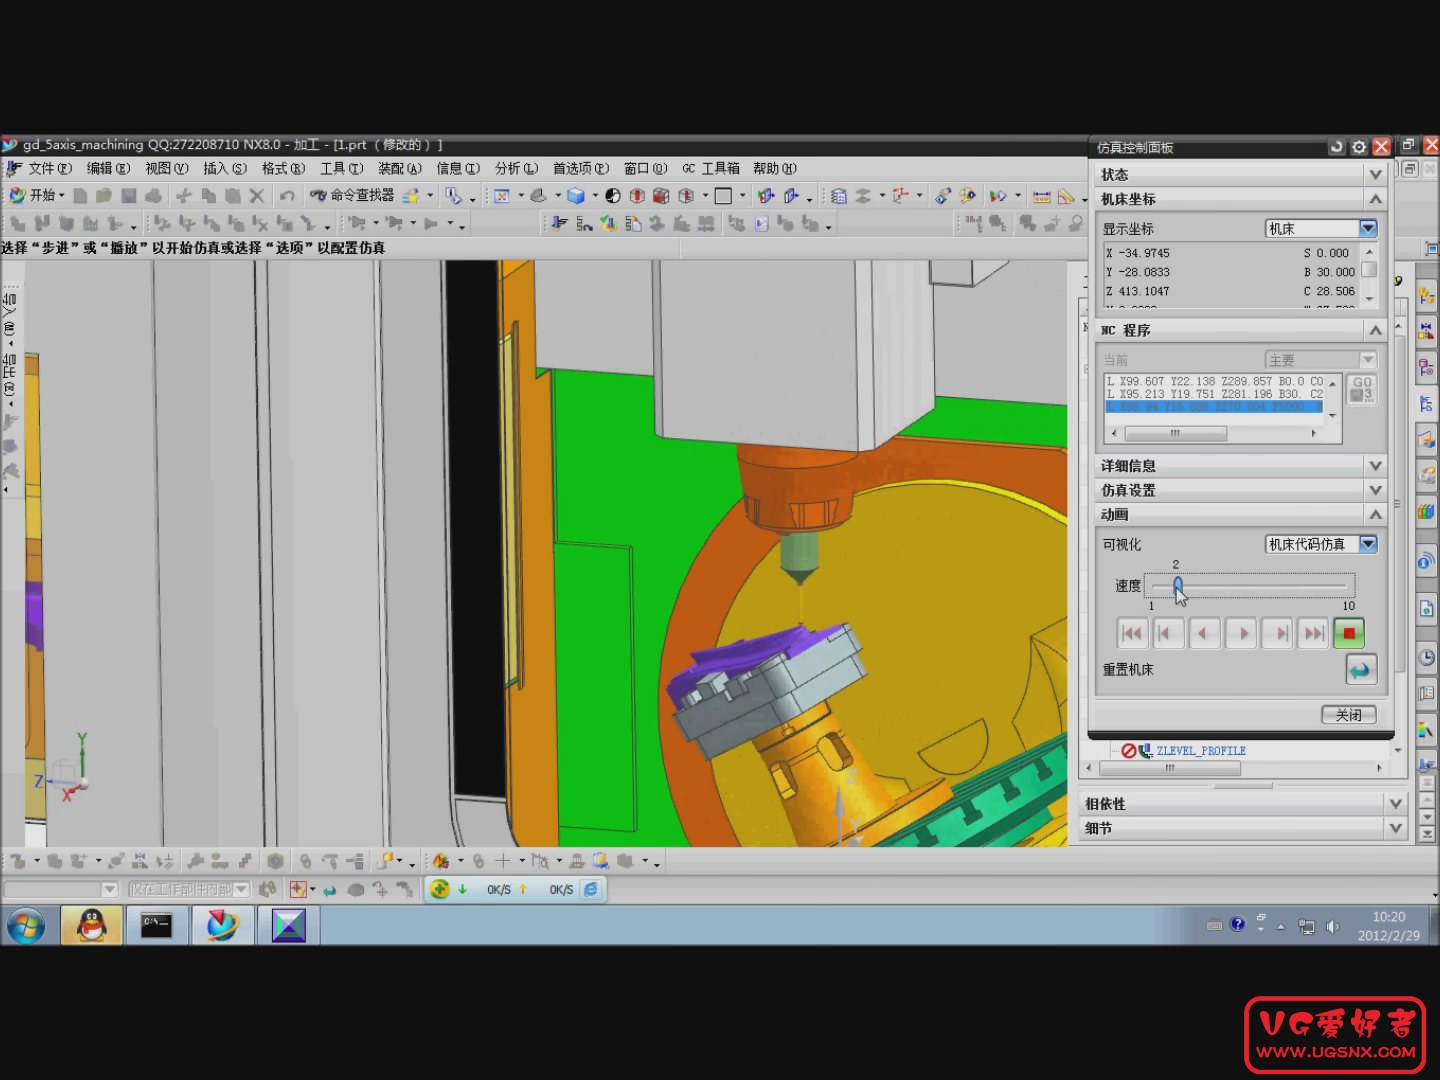Click the shaded cube render style icon
This screenshot has width=1440, height=1080.
[576, 196]
